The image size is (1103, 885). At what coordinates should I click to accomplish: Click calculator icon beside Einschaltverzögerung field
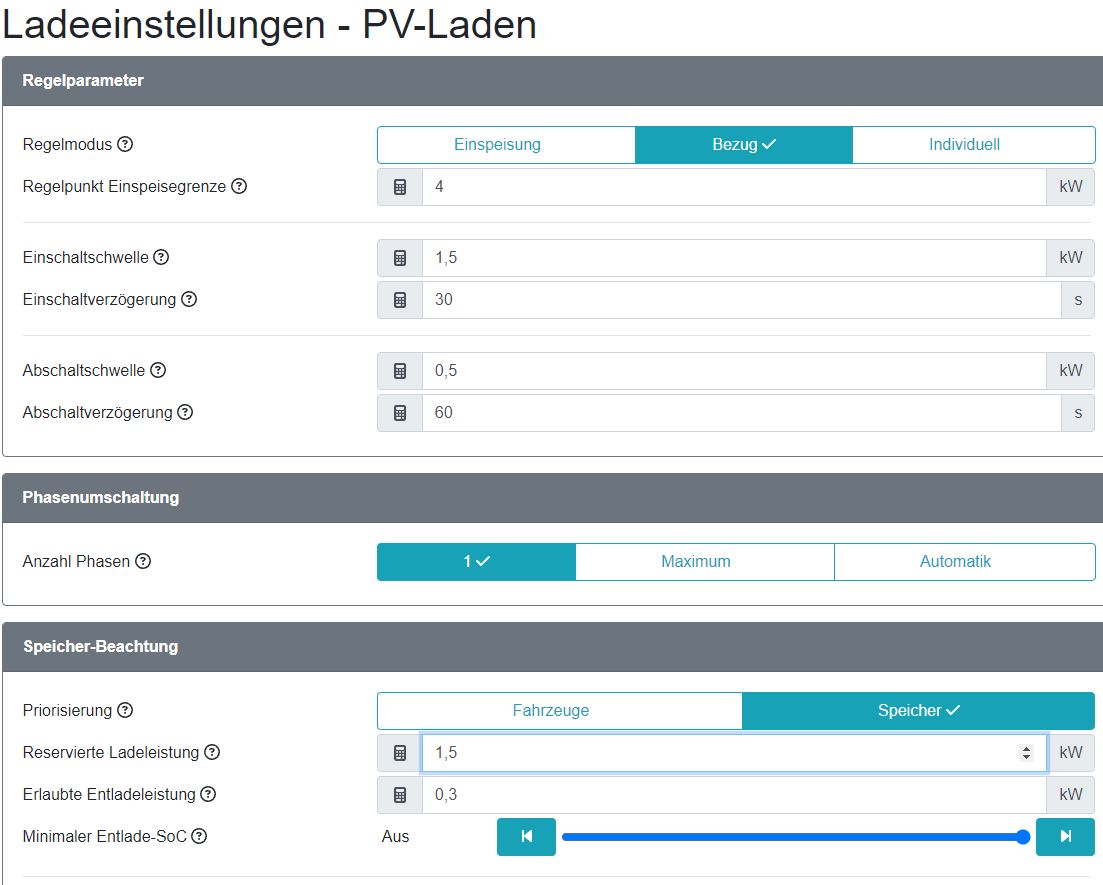400,300
